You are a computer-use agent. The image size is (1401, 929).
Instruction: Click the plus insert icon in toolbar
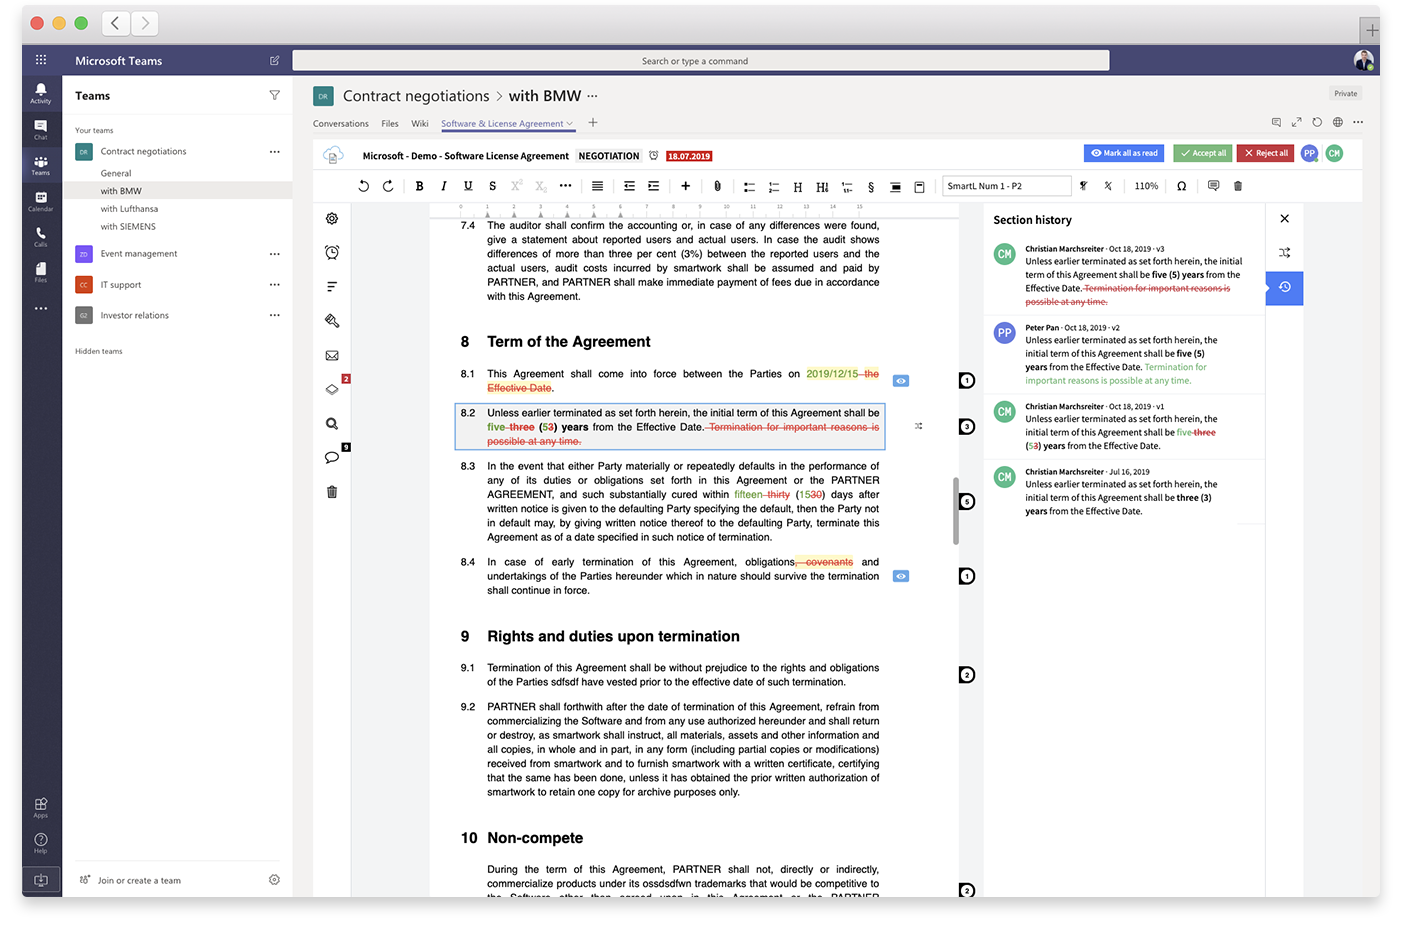pyautogui.click(x=685, y=186)
